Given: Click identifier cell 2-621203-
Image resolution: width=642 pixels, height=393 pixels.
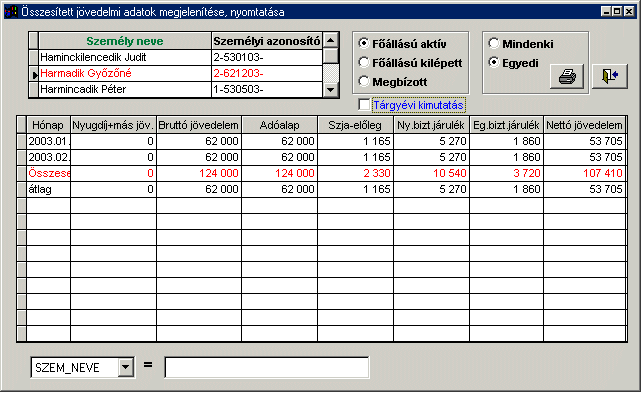Looking at the screenshot, I should point(267,73).
